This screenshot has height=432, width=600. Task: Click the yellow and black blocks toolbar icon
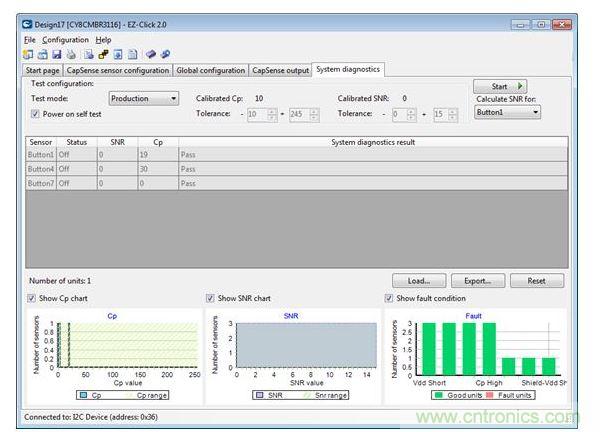103,54
